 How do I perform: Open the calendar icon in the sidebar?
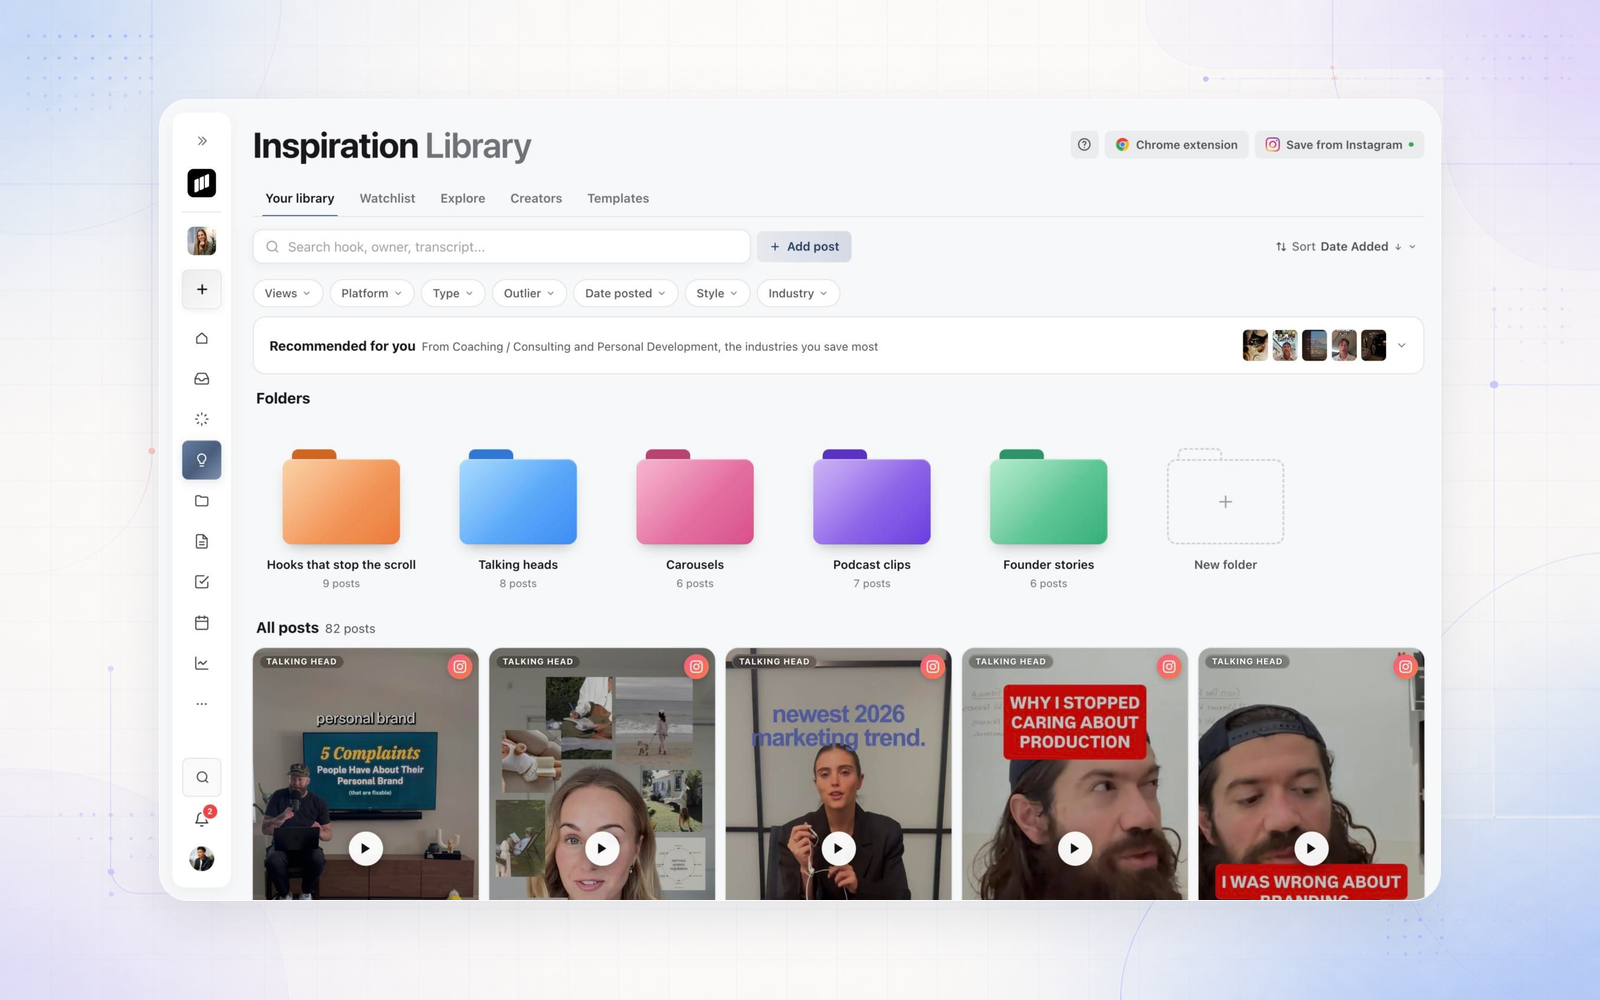tap(202, 623)
